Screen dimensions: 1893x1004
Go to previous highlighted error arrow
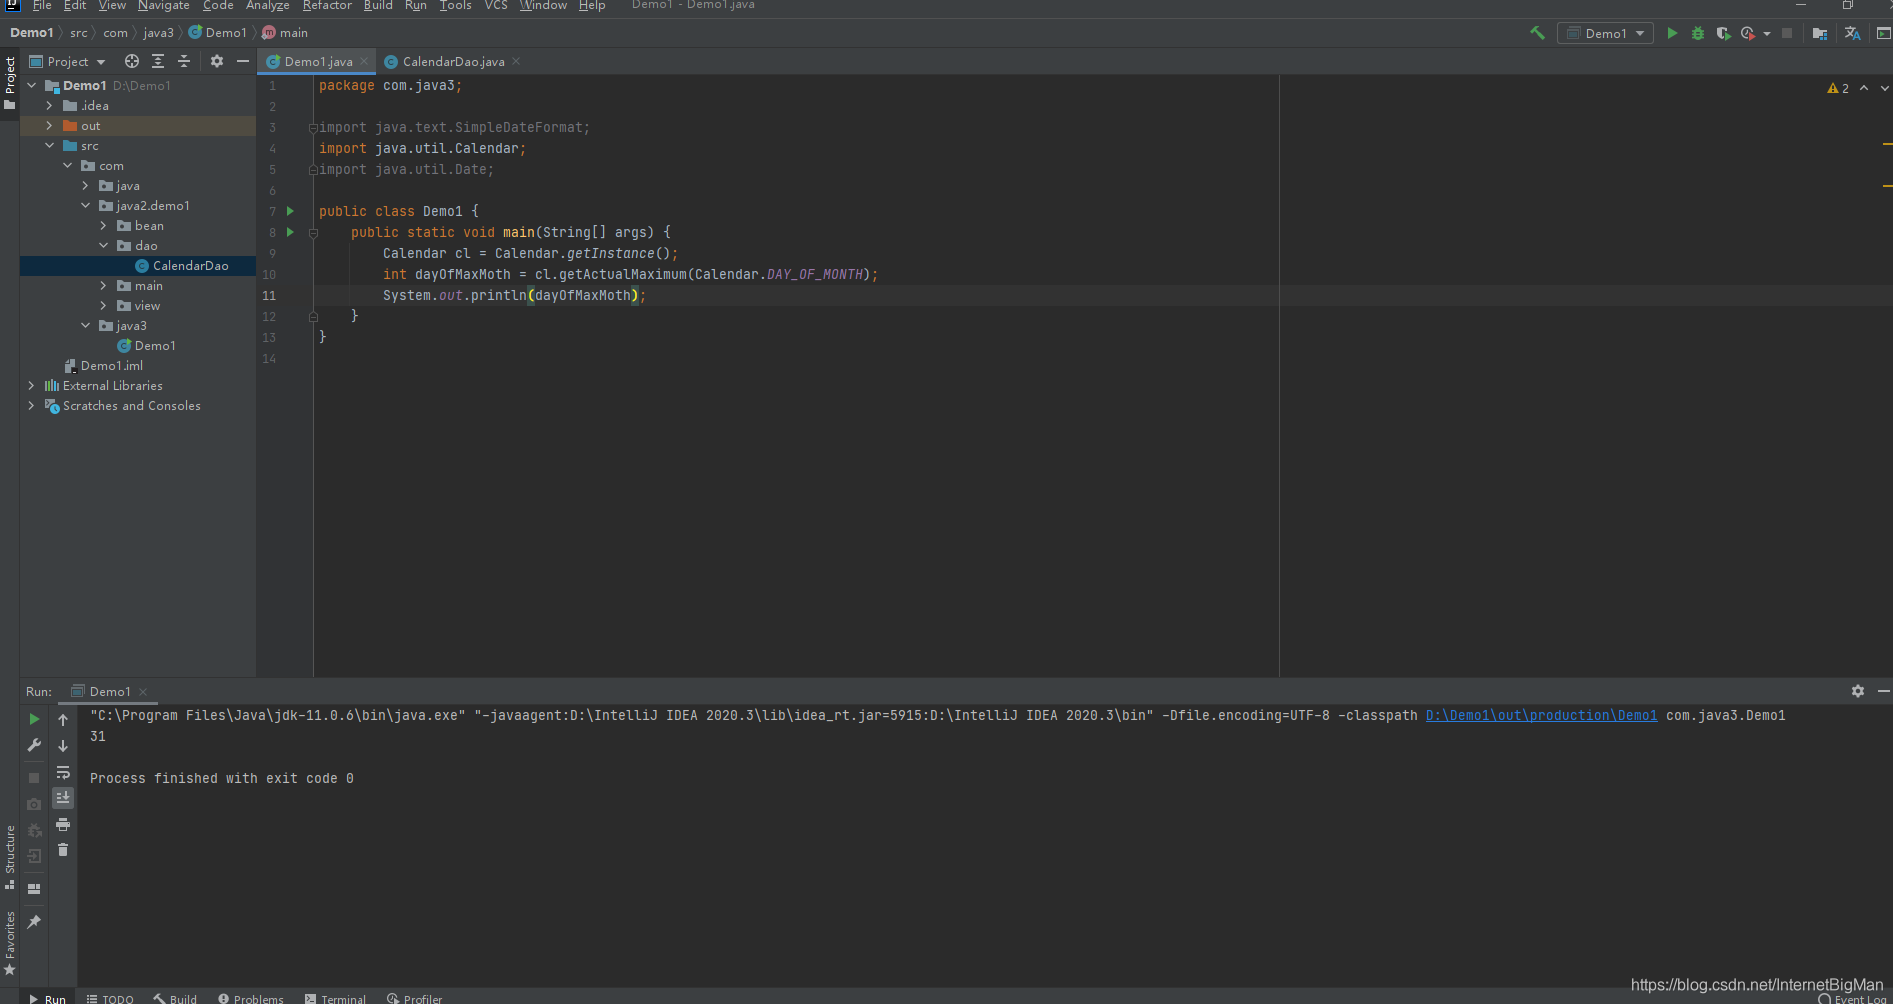pos(1864,88)
